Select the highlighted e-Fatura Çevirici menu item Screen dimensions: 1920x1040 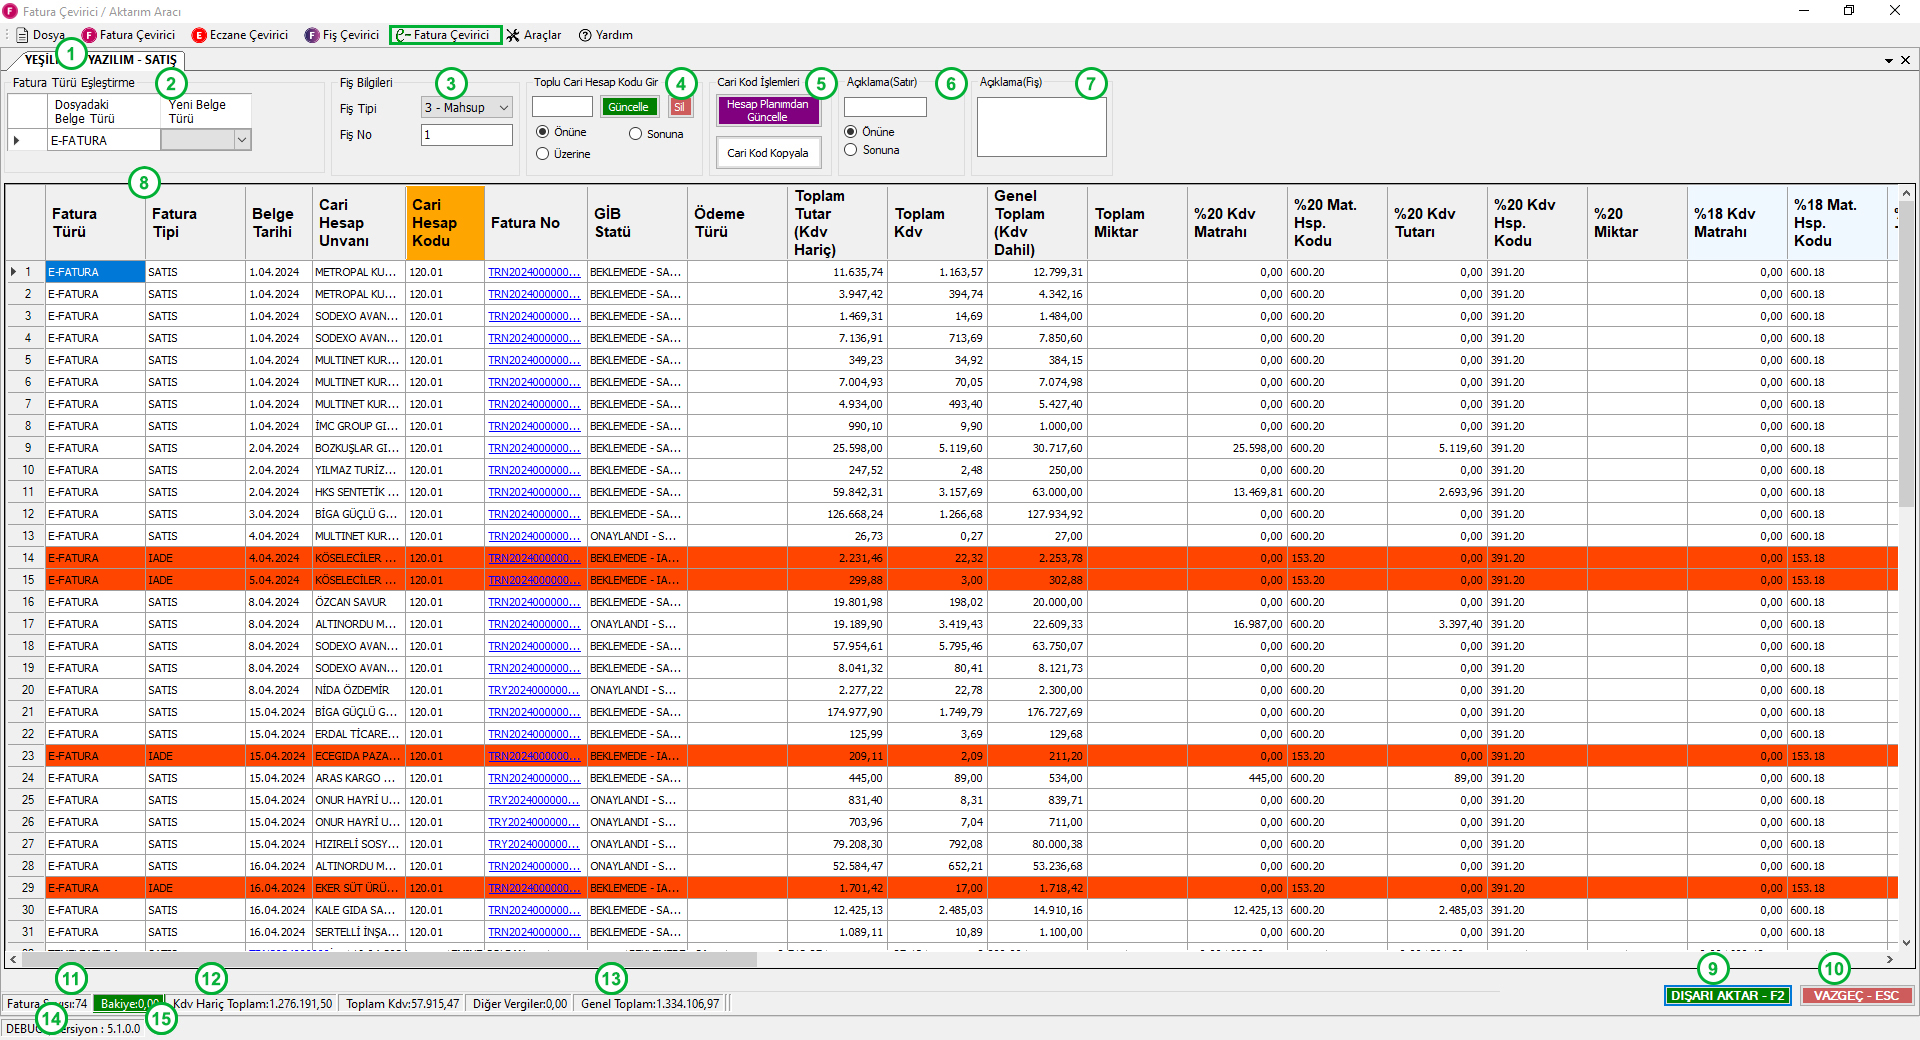445,35
